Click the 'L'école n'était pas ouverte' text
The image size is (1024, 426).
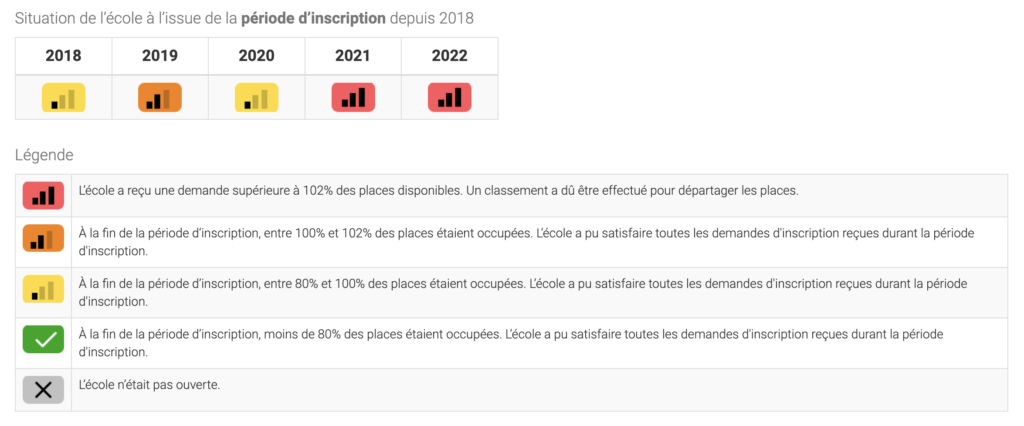click(x=149, y=385)
